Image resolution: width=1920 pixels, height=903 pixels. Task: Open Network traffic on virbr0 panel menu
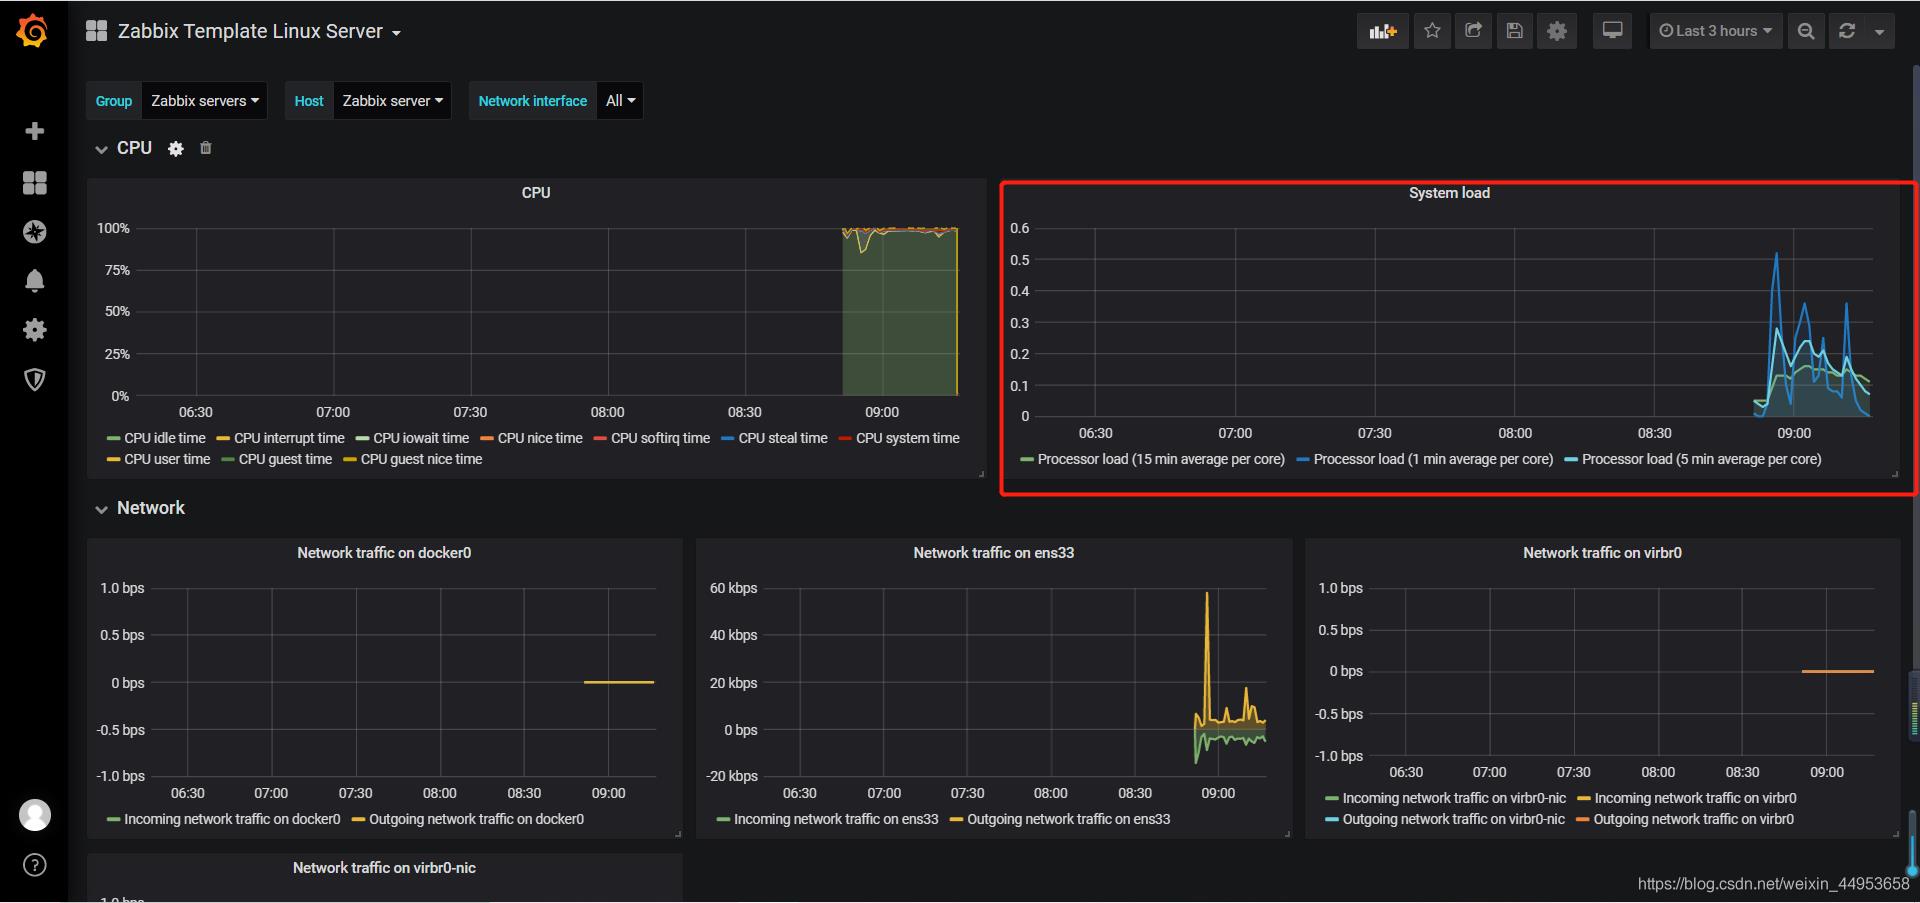coord(1602,552)
